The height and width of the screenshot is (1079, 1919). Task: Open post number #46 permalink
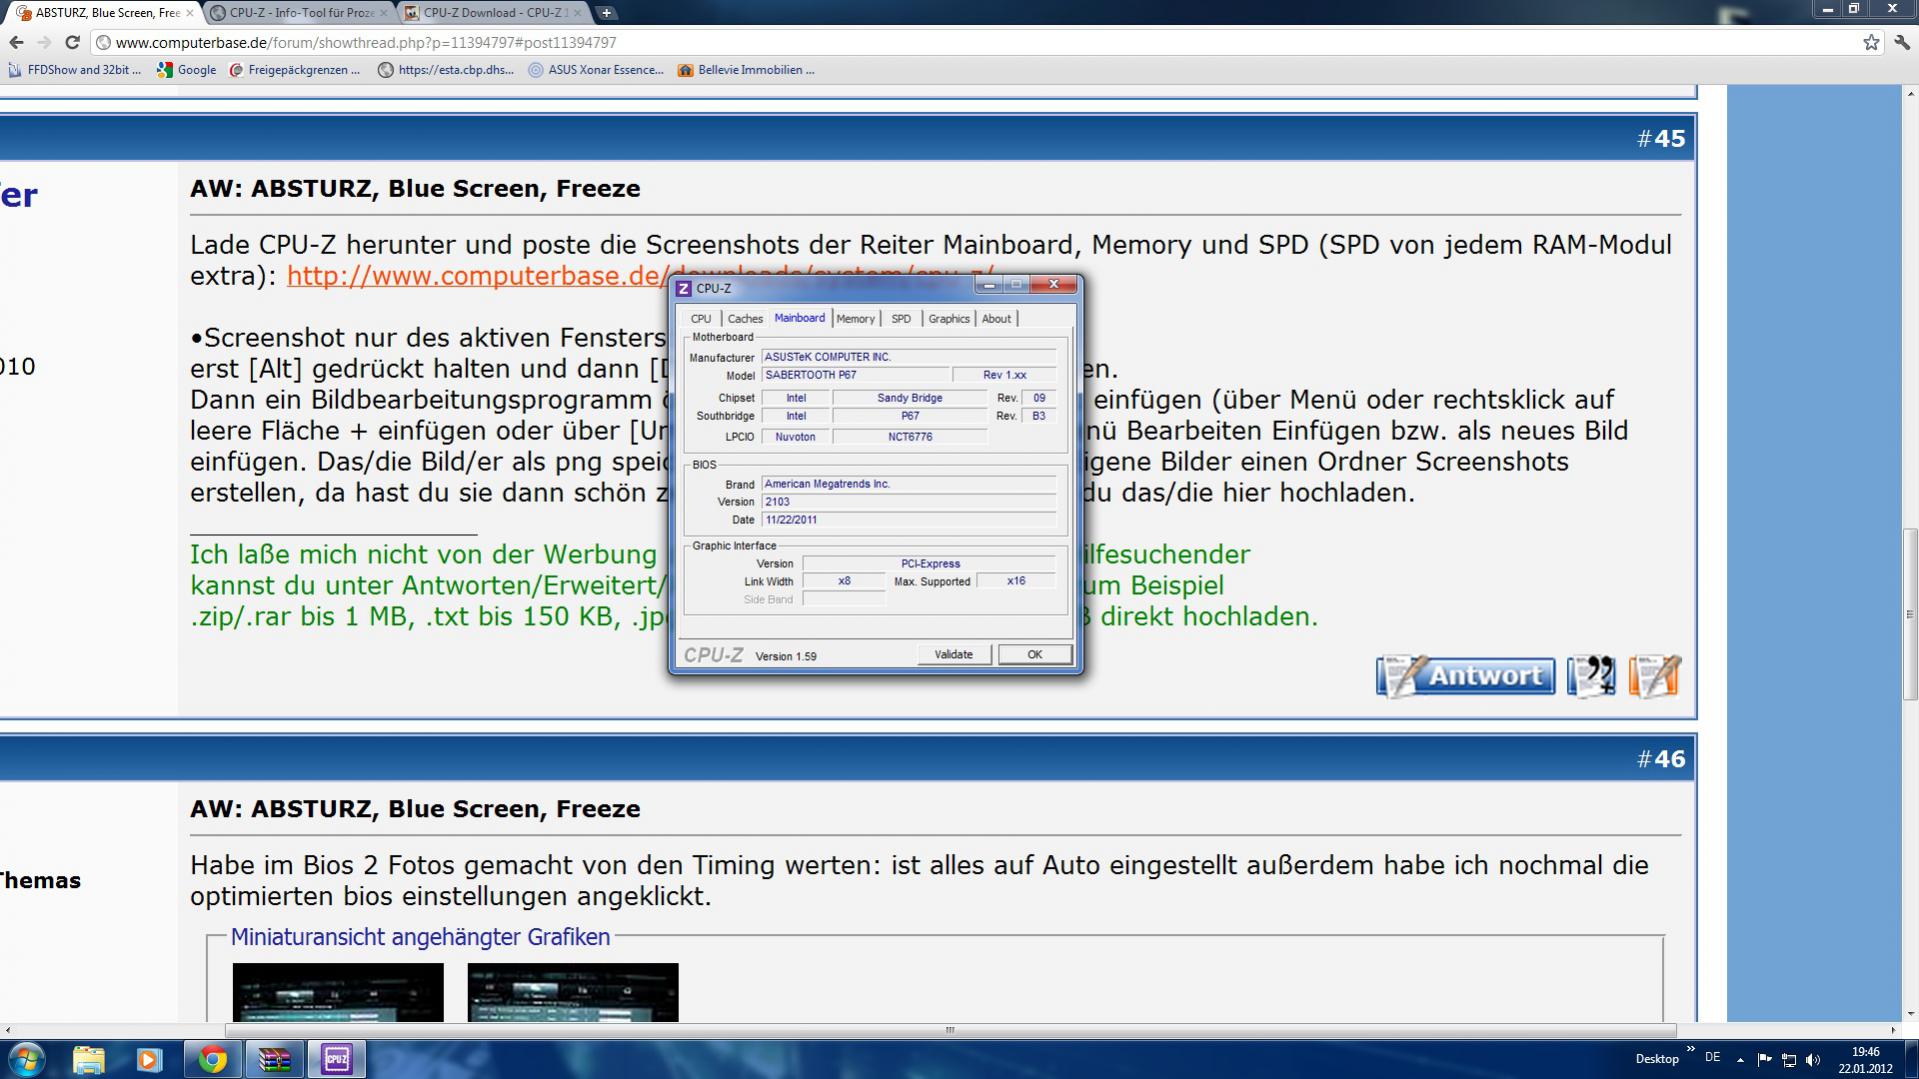(1661, 759)
